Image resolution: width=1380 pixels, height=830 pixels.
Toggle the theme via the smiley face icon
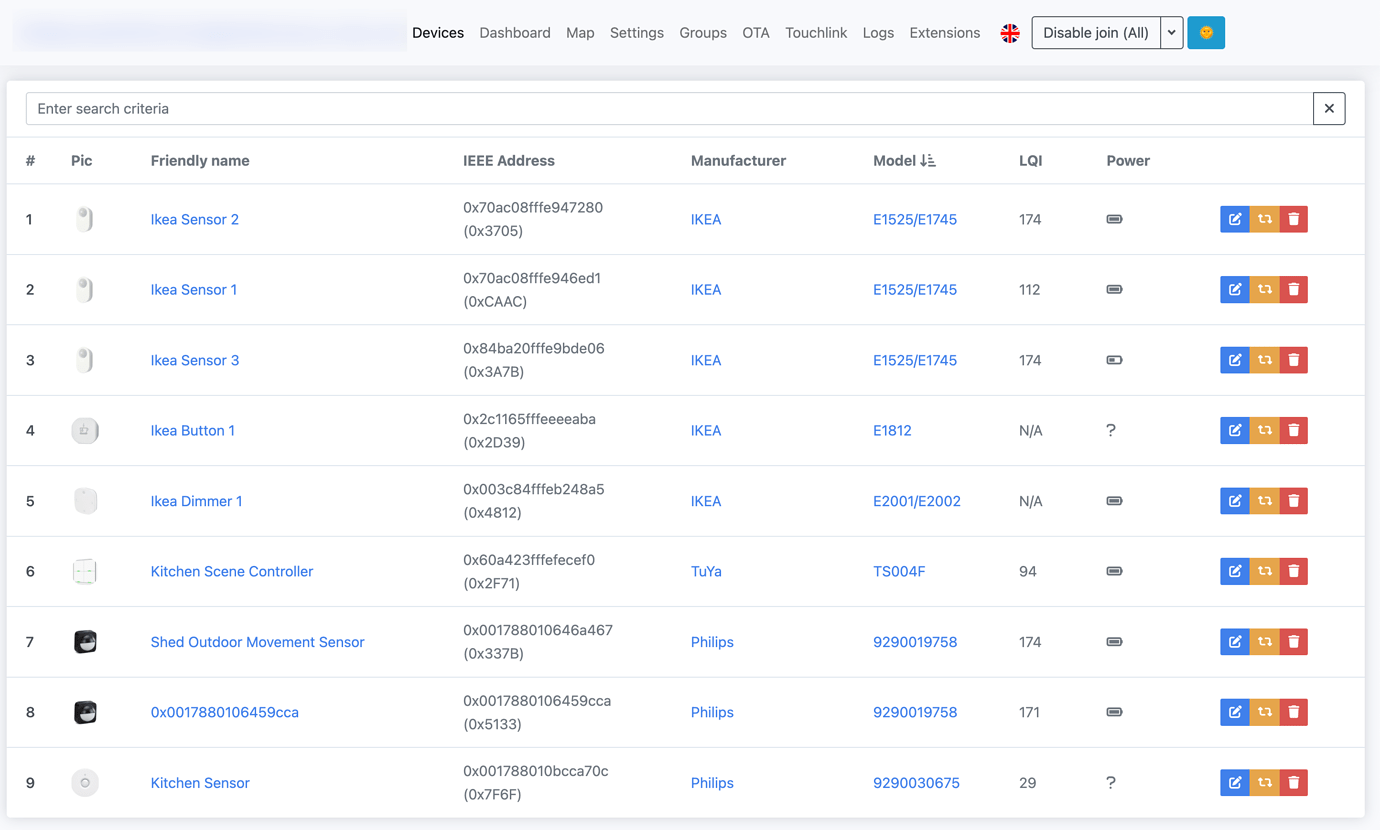click(1206, 32)
